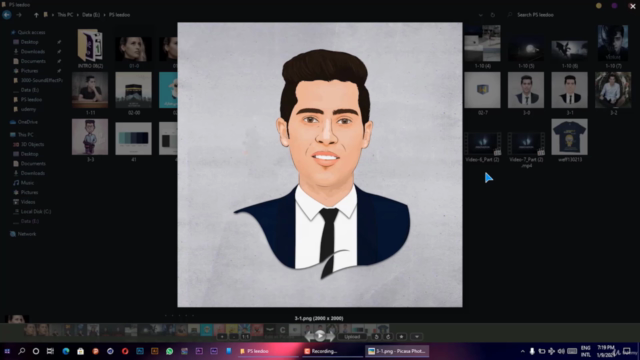This screenshot has width=640, height=360.
Task: Show hidden system tray icons chevron
Action: coord(522,351)
